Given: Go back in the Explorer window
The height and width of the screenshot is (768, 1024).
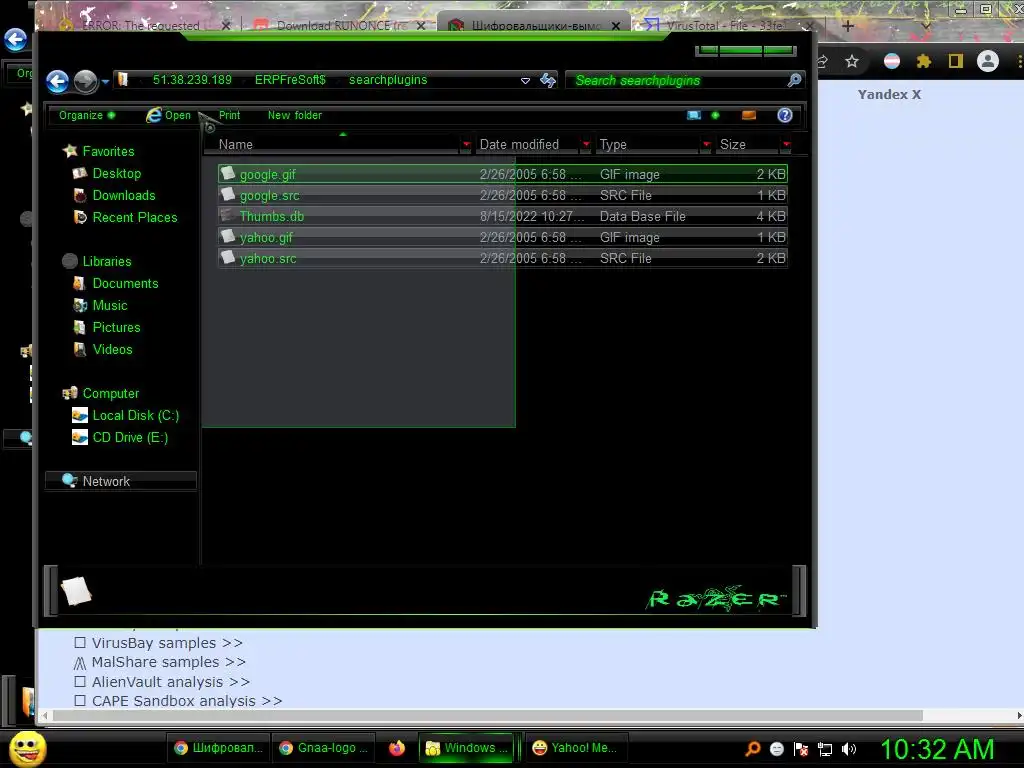Looking at the screenshot, I should click(x=57, y=81).
